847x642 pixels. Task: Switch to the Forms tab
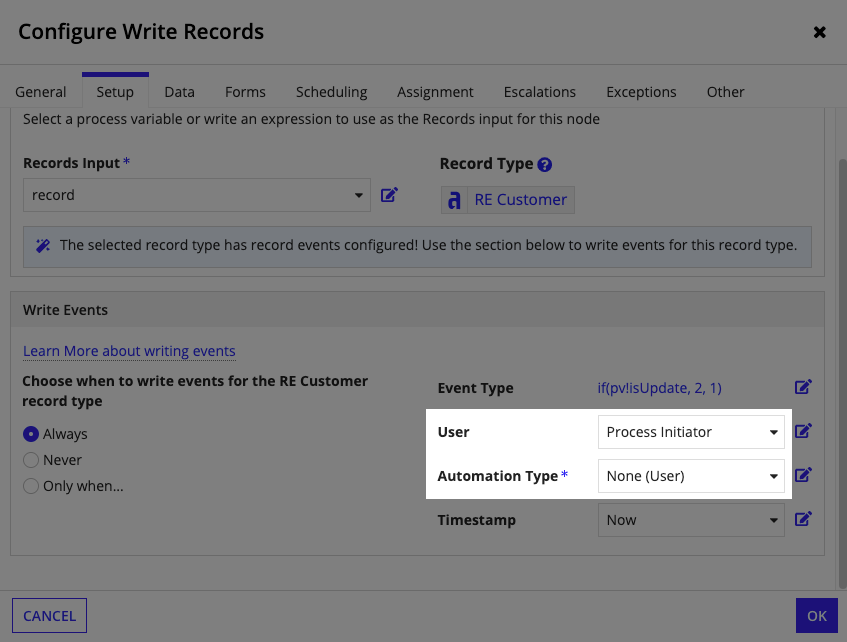[x=245, y=92]
